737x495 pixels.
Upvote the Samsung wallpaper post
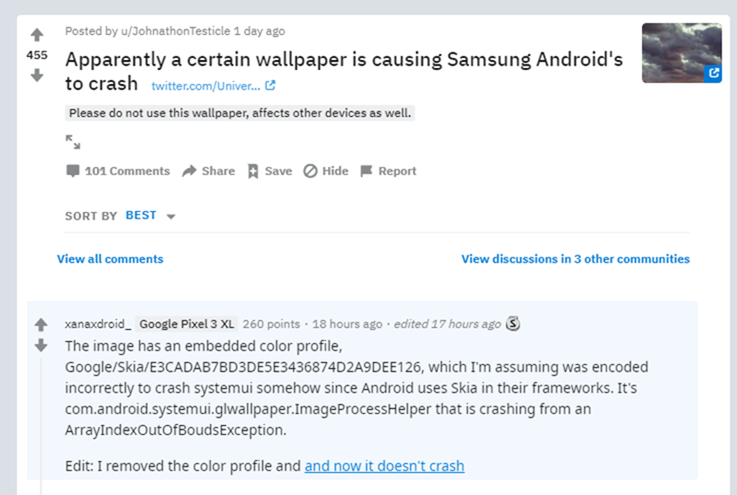37,35
